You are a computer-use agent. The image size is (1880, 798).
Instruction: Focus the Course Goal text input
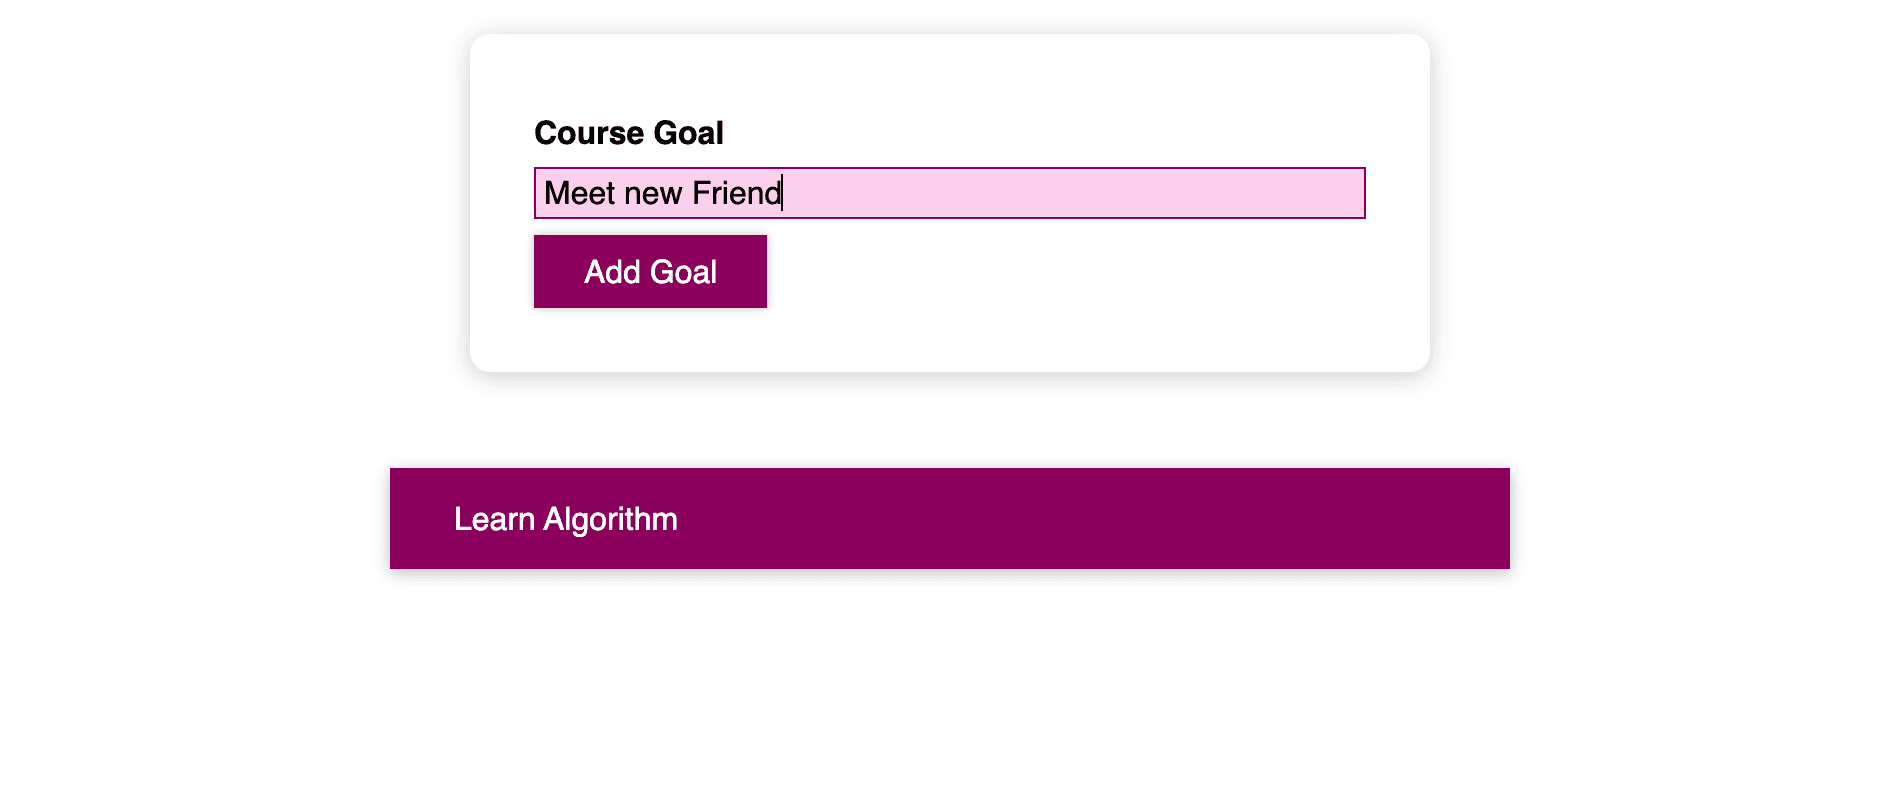949,193
